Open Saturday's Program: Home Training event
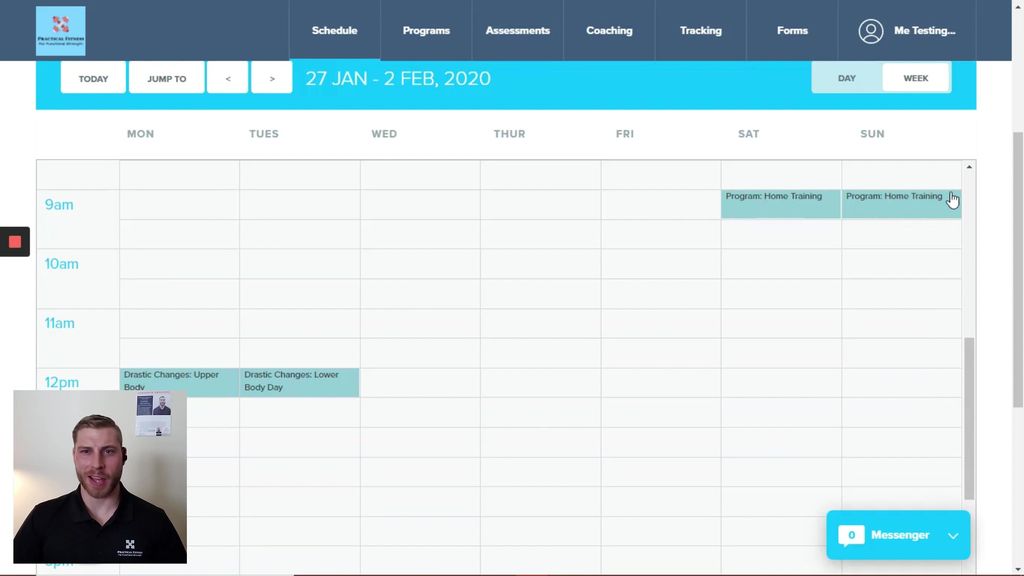The height and width of the screenshot is (576, 1024). (780, 204)
